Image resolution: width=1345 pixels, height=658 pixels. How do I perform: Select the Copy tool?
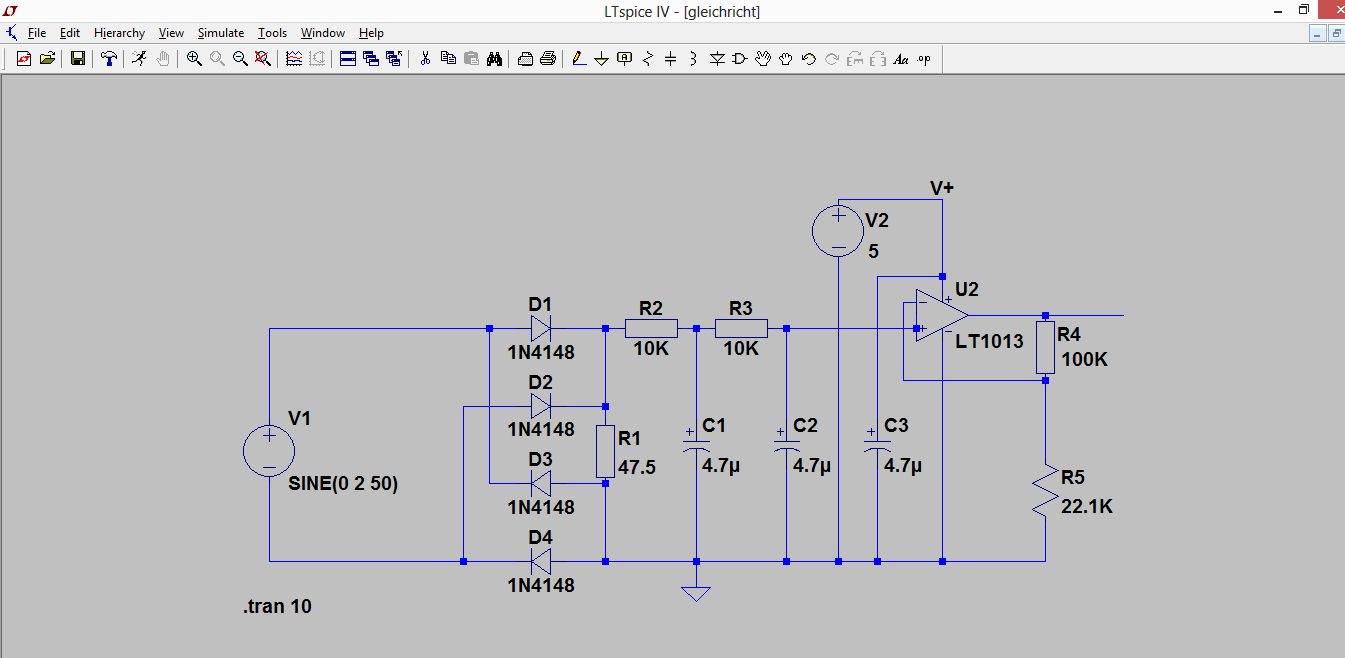[448, 59]
